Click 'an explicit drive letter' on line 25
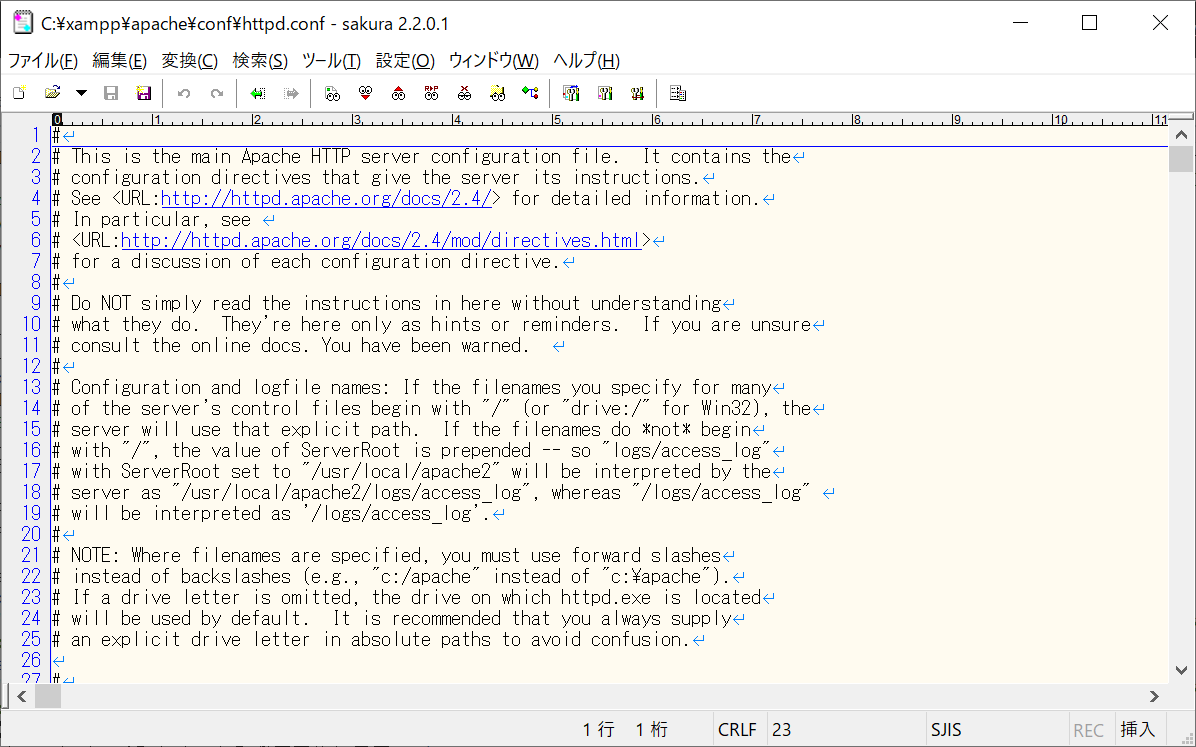The width and height of the screenshot is (1196, 747). click(191, 639)
